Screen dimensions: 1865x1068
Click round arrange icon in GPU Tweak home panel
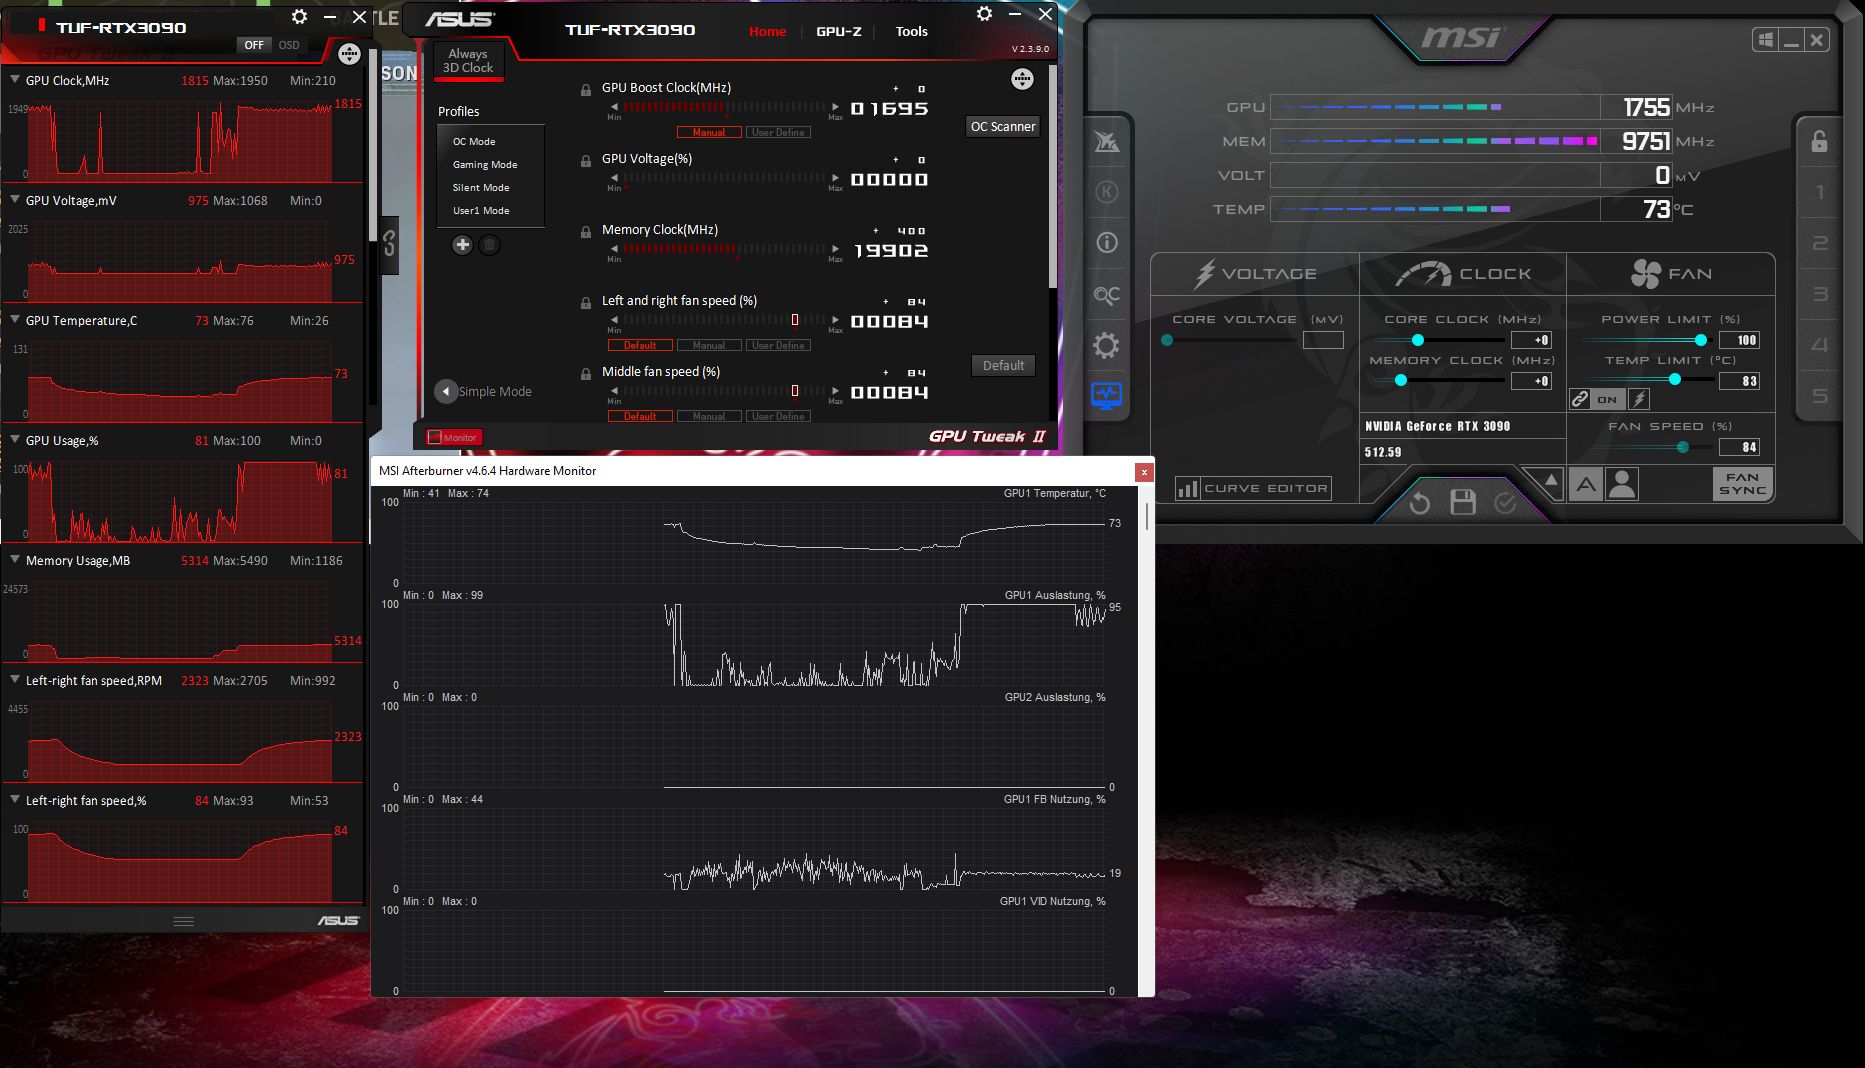1022,79
